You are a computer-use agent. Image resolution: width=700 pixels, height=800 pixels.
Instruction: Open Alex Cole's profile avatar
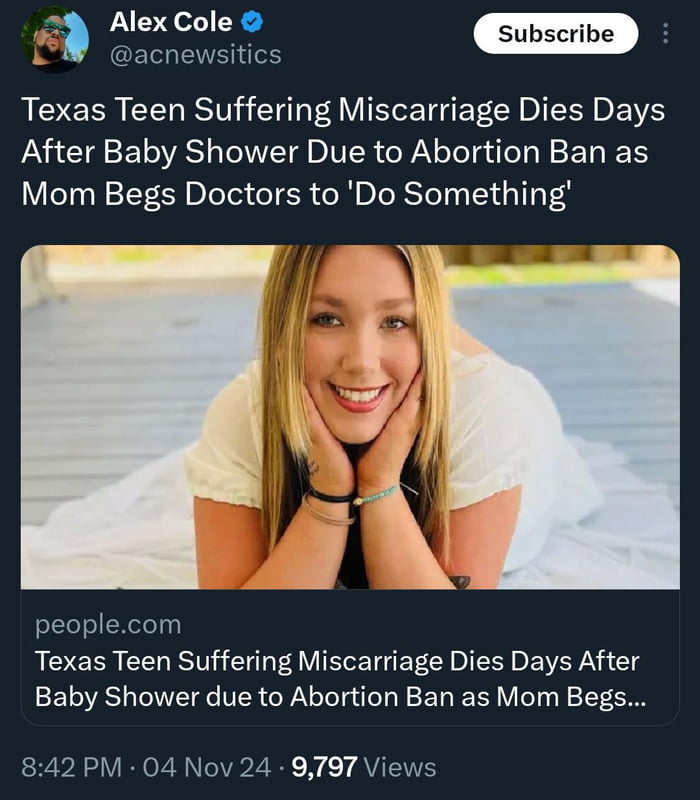coord(55,38)
